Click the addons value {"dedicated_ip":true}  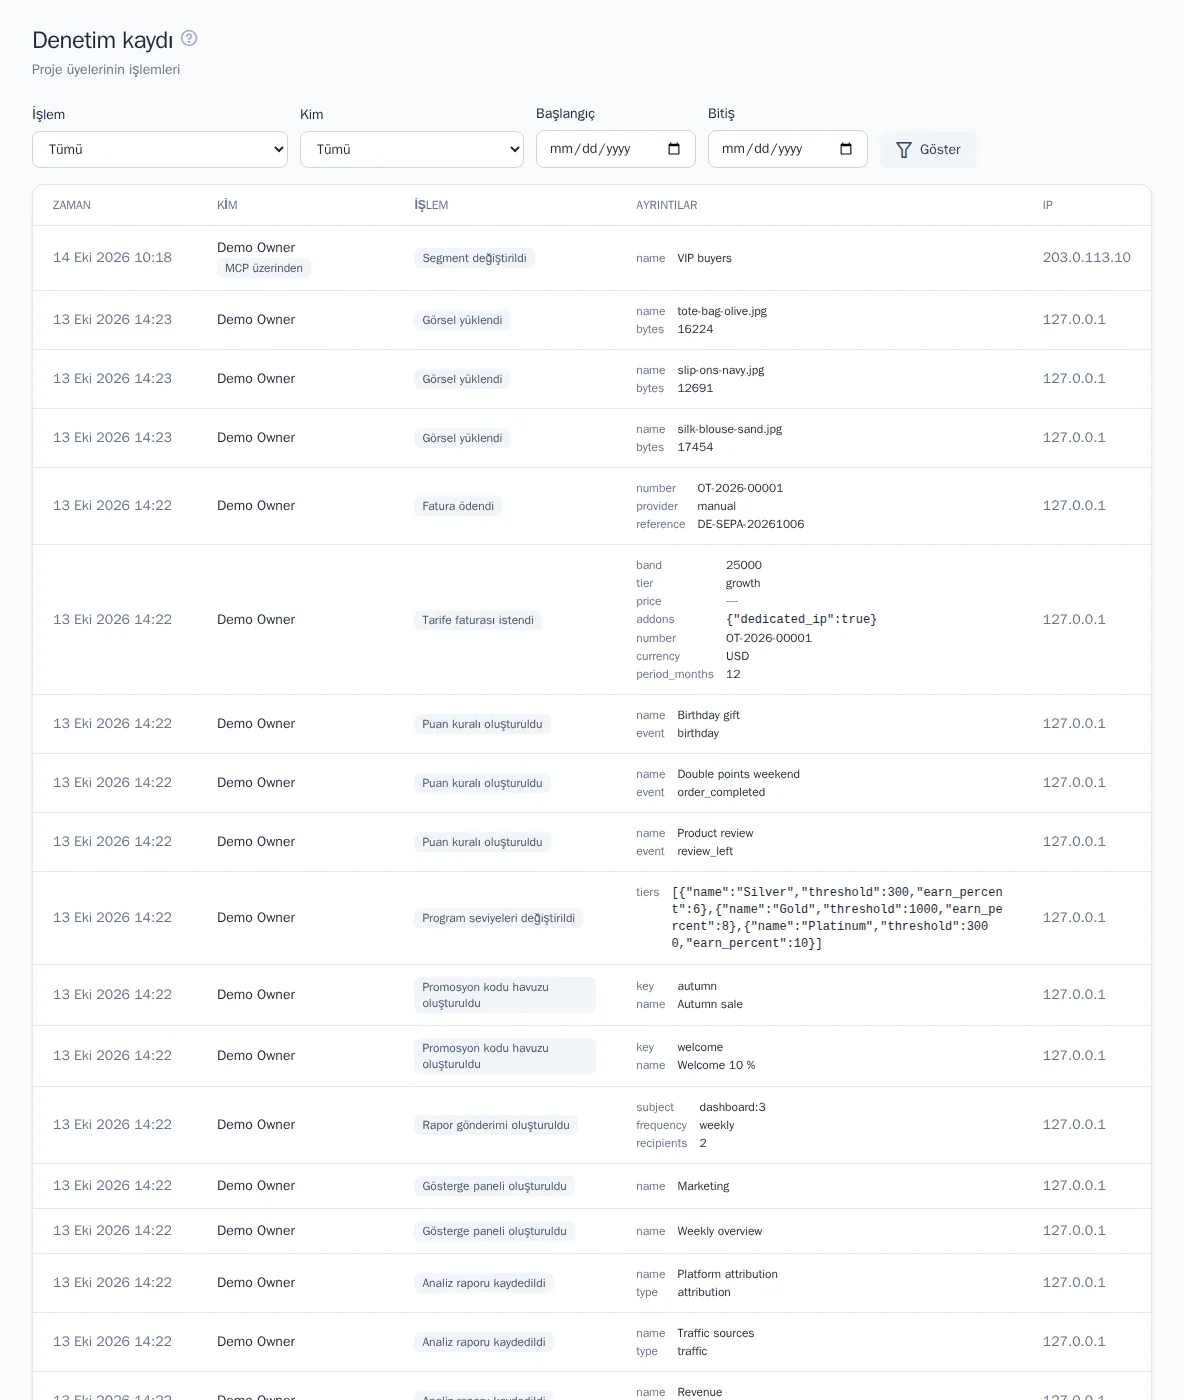point(801,619)
